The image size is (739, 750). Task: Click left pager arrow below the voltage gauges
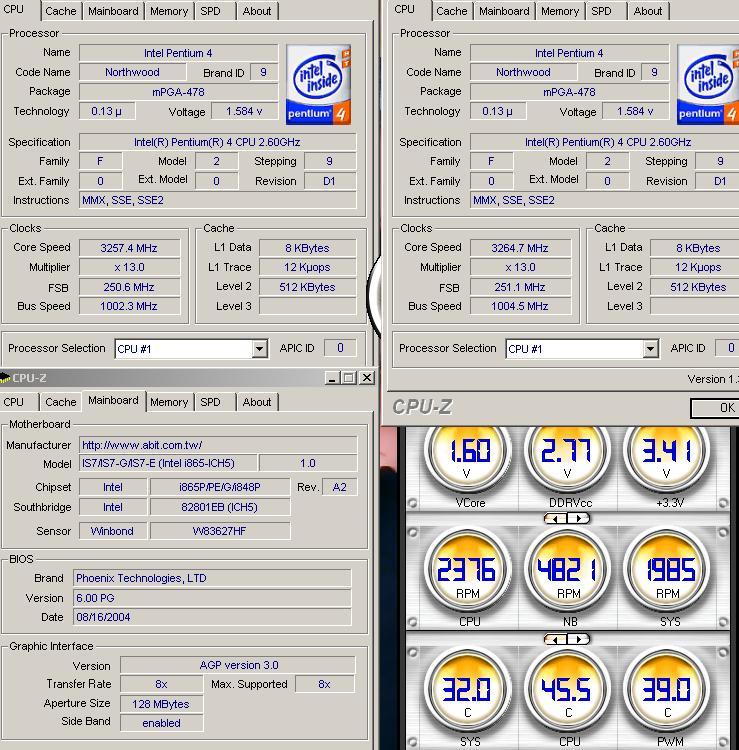[x=555, y=518]
